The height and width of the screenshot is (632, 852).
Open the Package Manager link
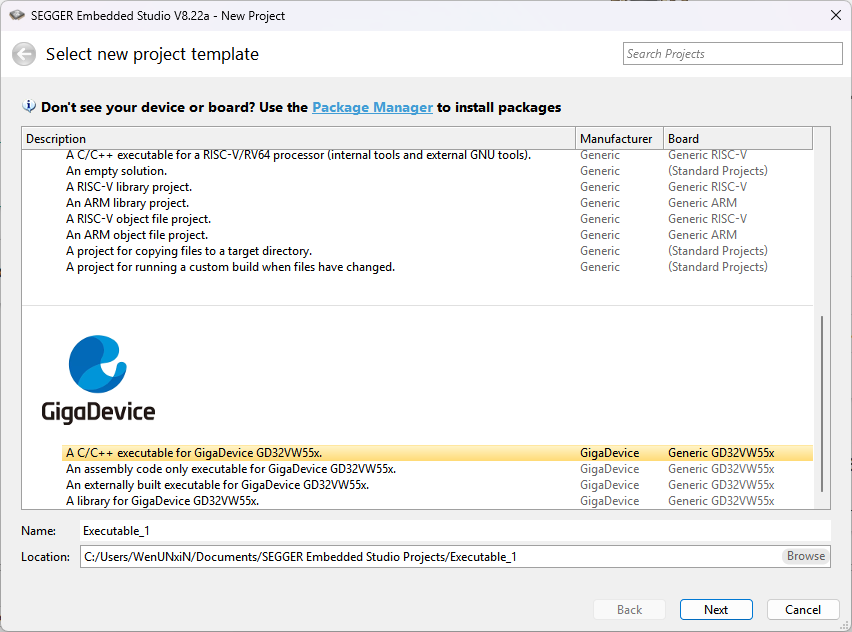[372, 107]
